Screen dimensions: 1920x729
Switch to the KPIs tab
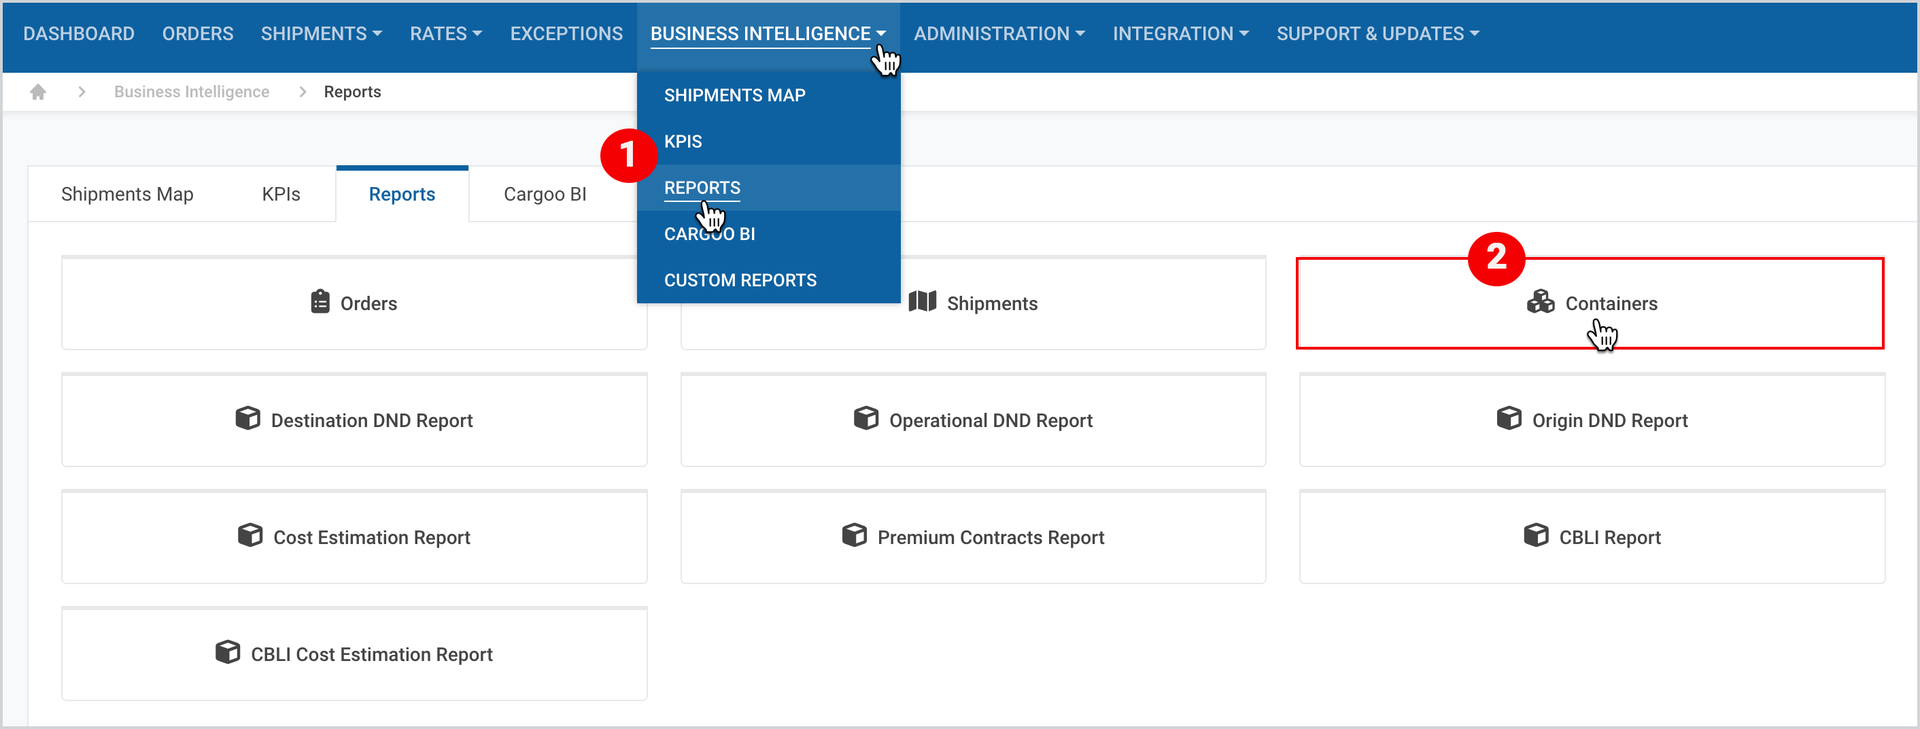click(281, 194)
